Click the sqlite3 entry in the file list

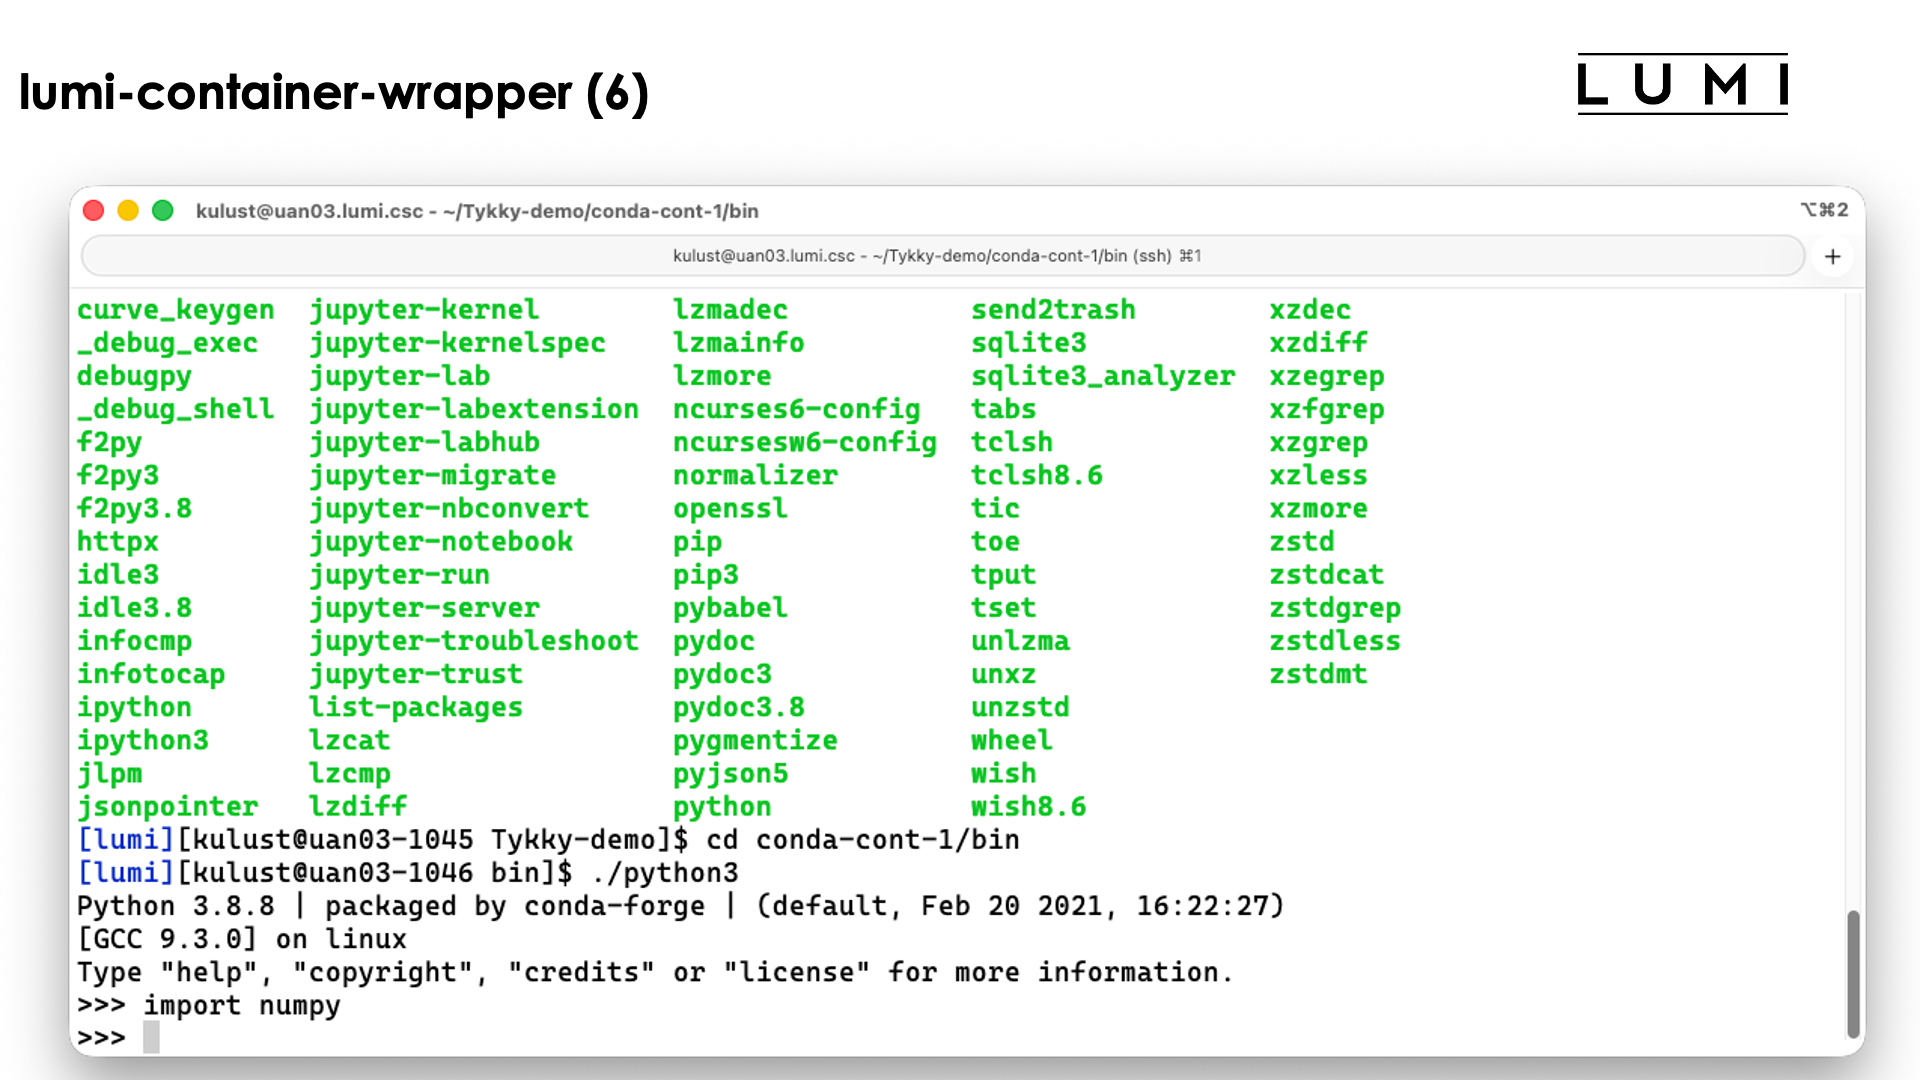1028,342
